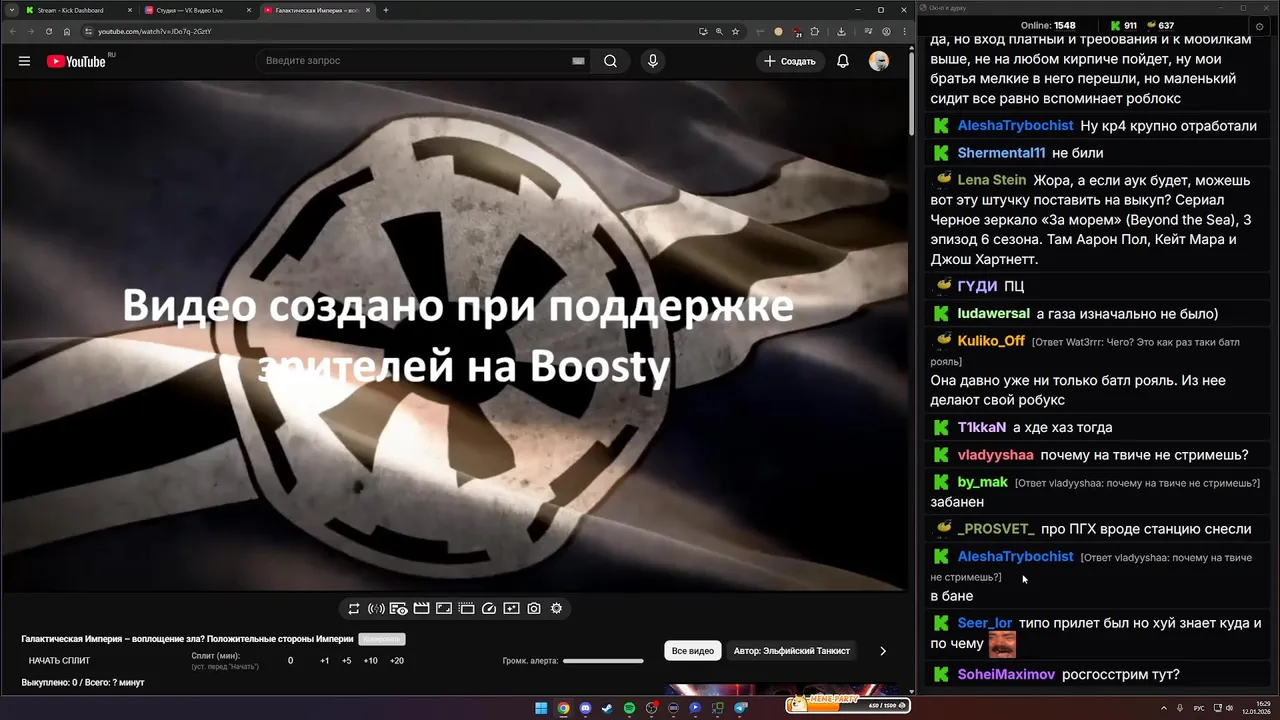Set split minutes to 0
The image size is (1280, 720).
click(x=291, y=661)
